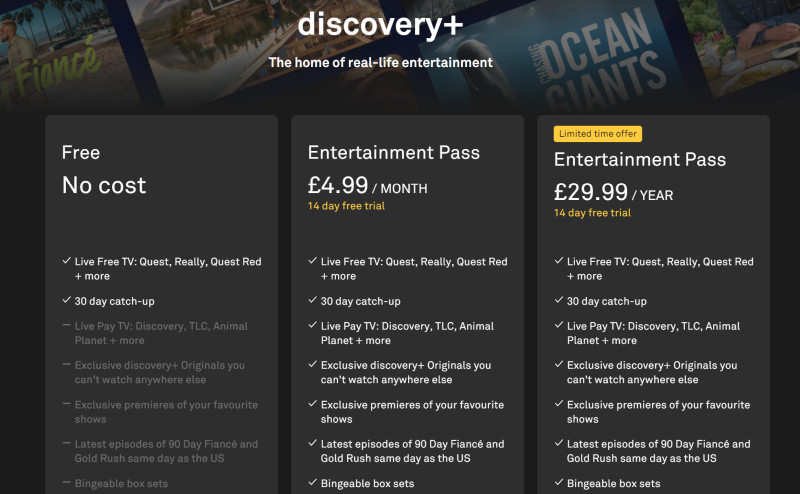
Task: Click greyed Bingeable box sets text in Free plan
Action: (x=121, y=483)
